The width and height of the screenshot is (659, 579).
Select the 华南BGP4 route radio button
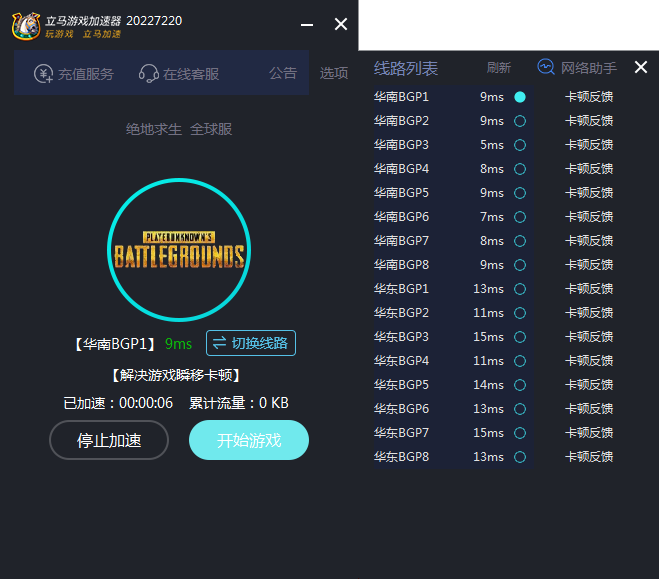pos(520,169)
